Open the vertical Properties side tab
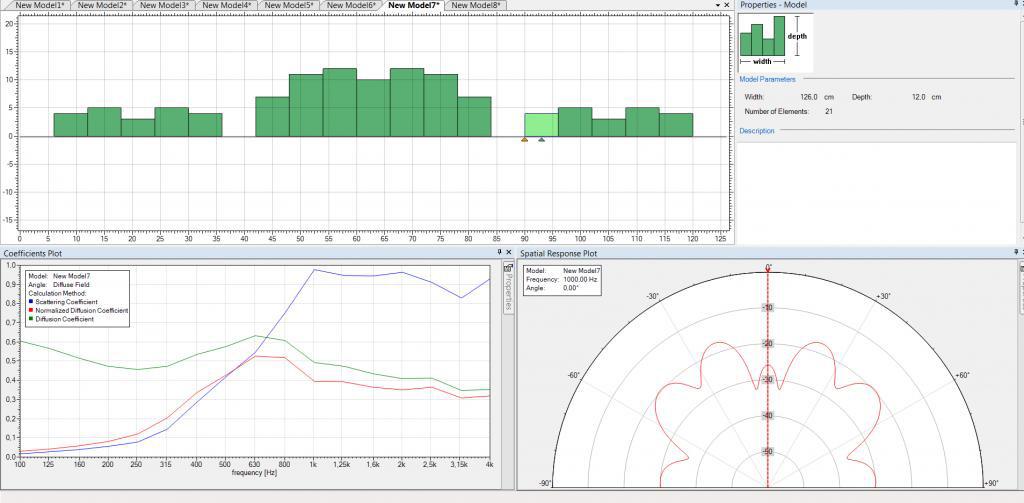The width and height of the screenshot is (1024, 503). pos(509,288)
